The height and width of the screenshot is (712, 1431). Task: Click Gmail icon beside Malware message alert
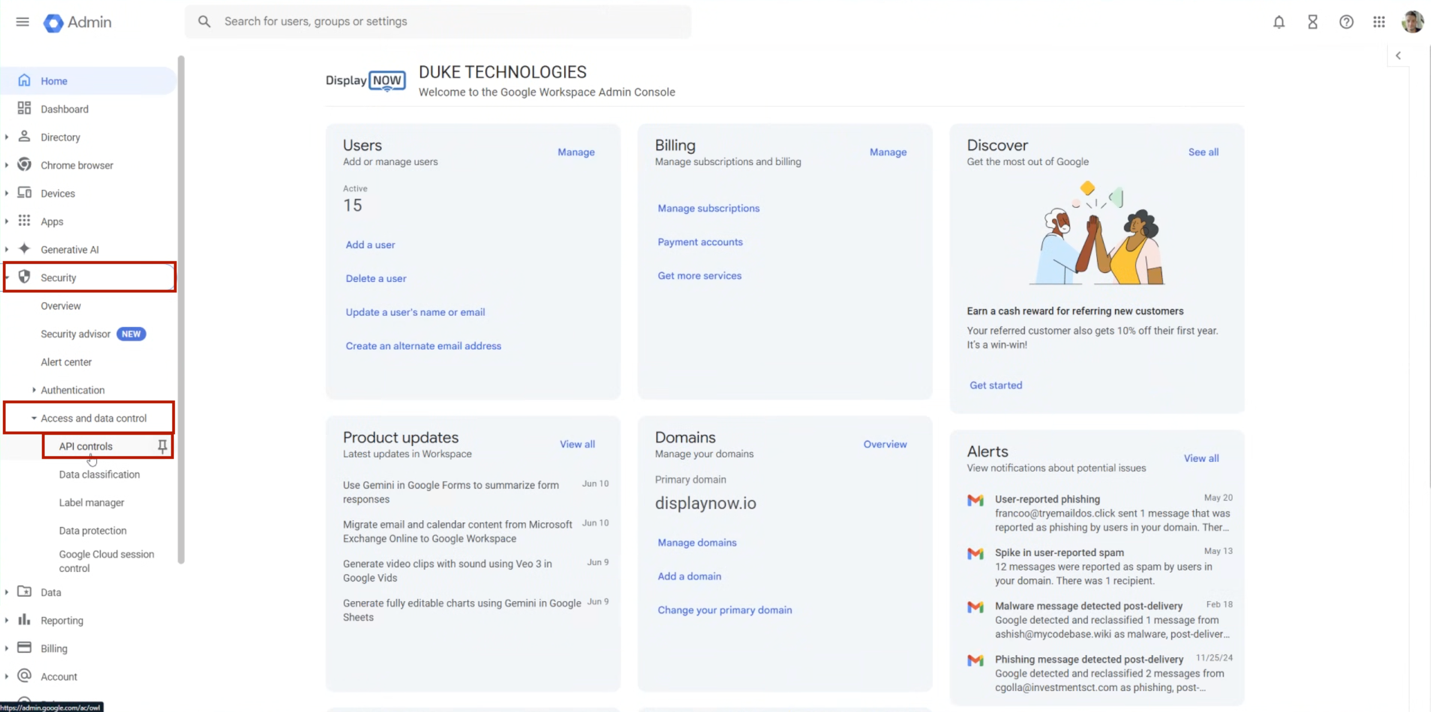coord(975,607)
